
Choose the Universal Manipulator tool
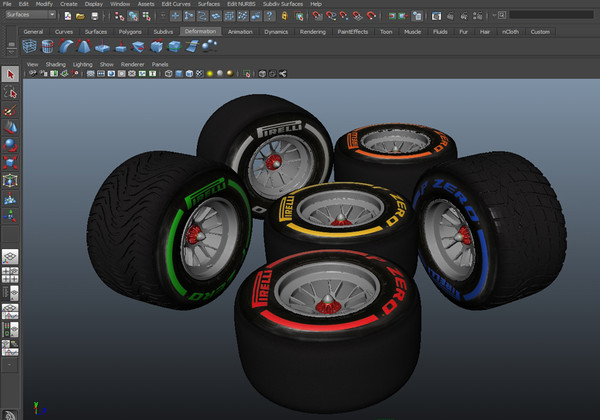pos(10,180)
